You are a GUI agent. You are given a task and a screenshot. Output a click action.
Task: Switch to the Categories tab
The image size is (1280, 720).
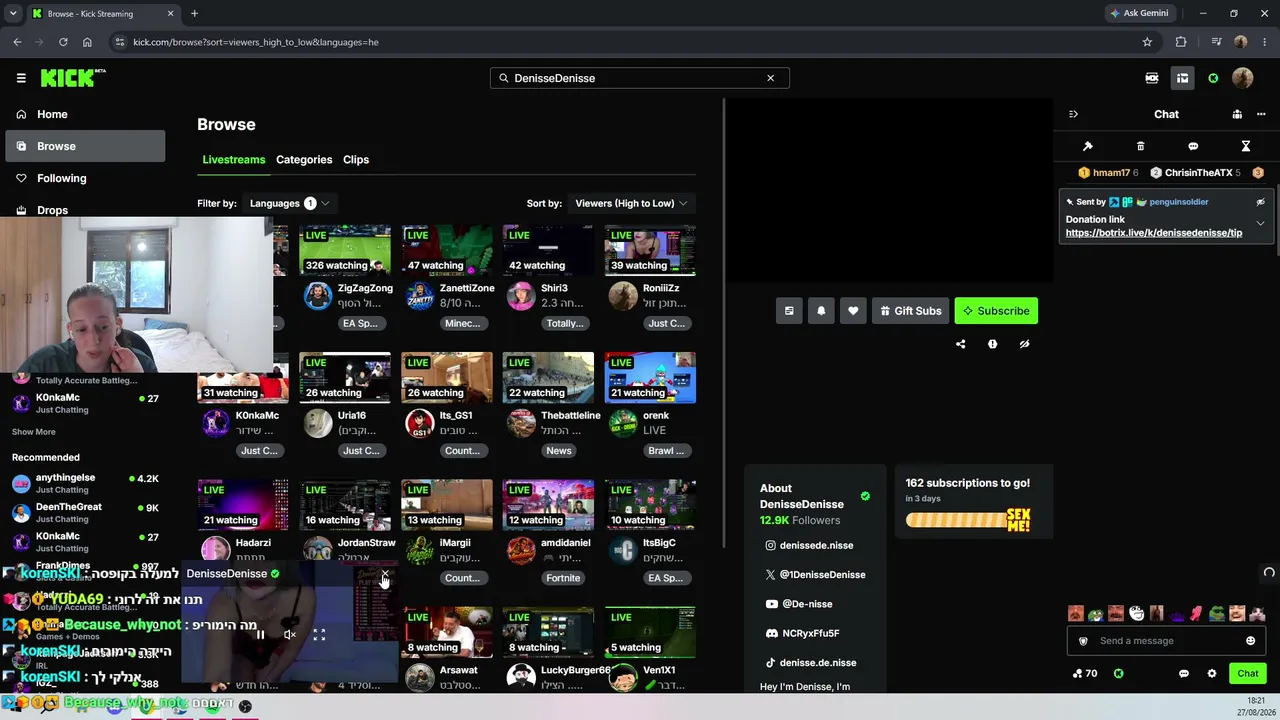click(x=304, y=160)
